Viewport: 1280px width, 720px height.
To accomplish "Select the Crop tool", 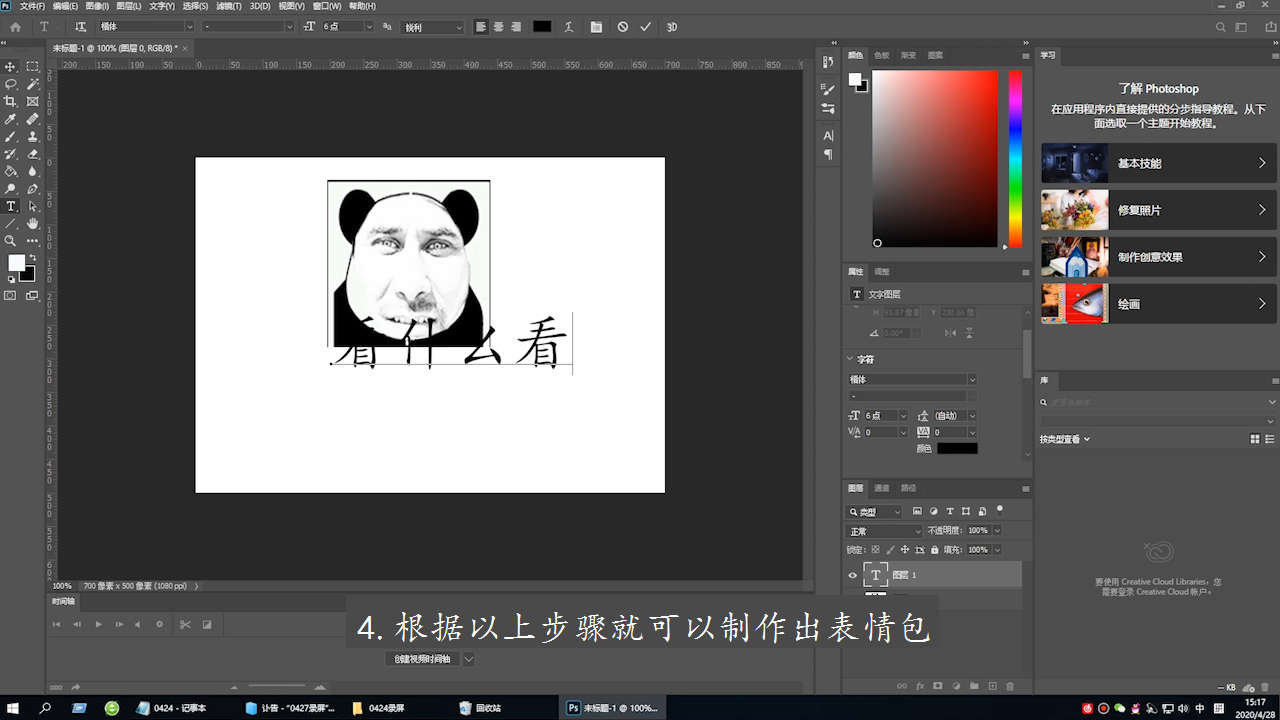I will coord(11,102).
